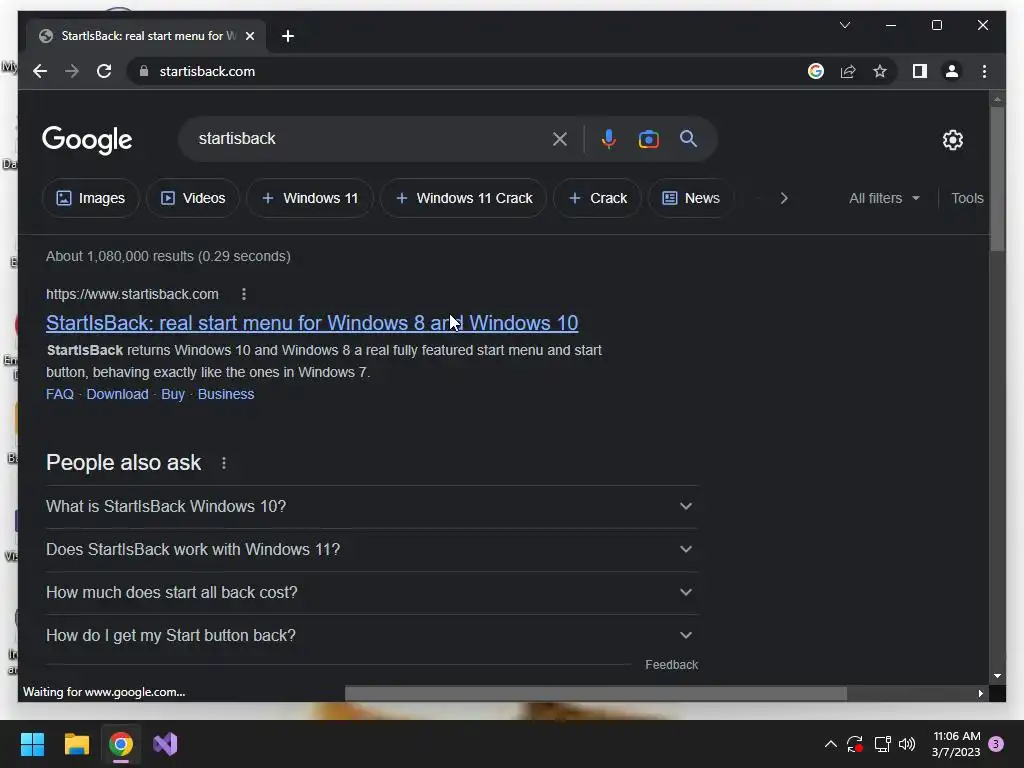Viewport: 1024px width, 768px height.
Task: Go to the Google logo homepage
Action: tap(87, 140)
